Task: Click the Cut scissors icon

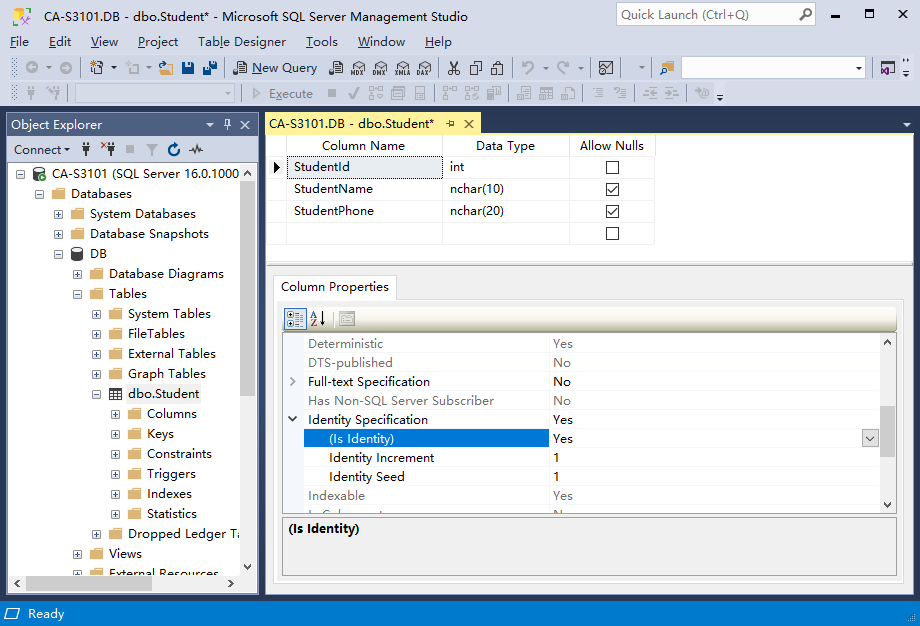Action: (x=453, y=68)
